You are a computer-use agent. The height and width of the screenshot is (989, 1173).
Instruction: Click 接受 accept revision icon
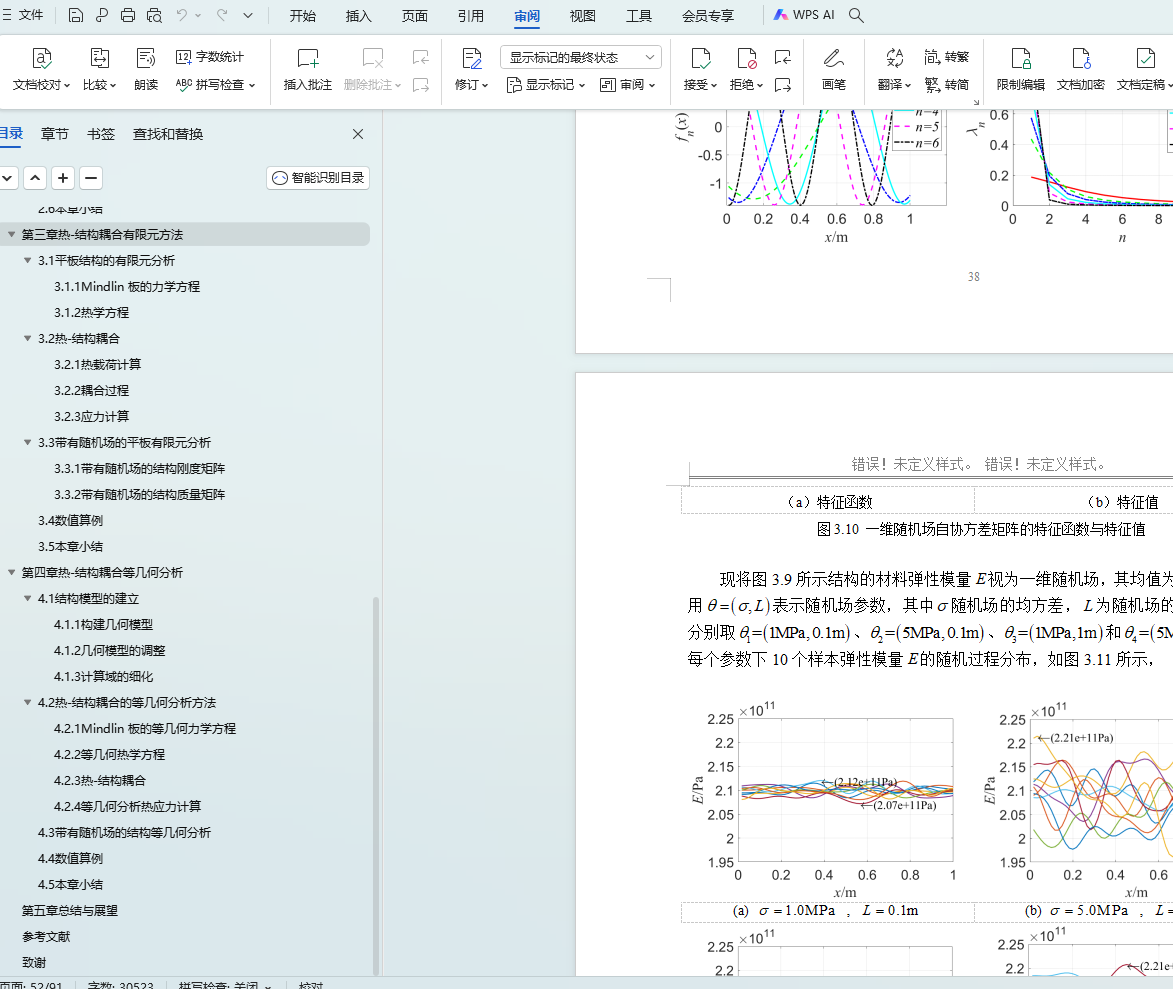(x=700, y=69)
